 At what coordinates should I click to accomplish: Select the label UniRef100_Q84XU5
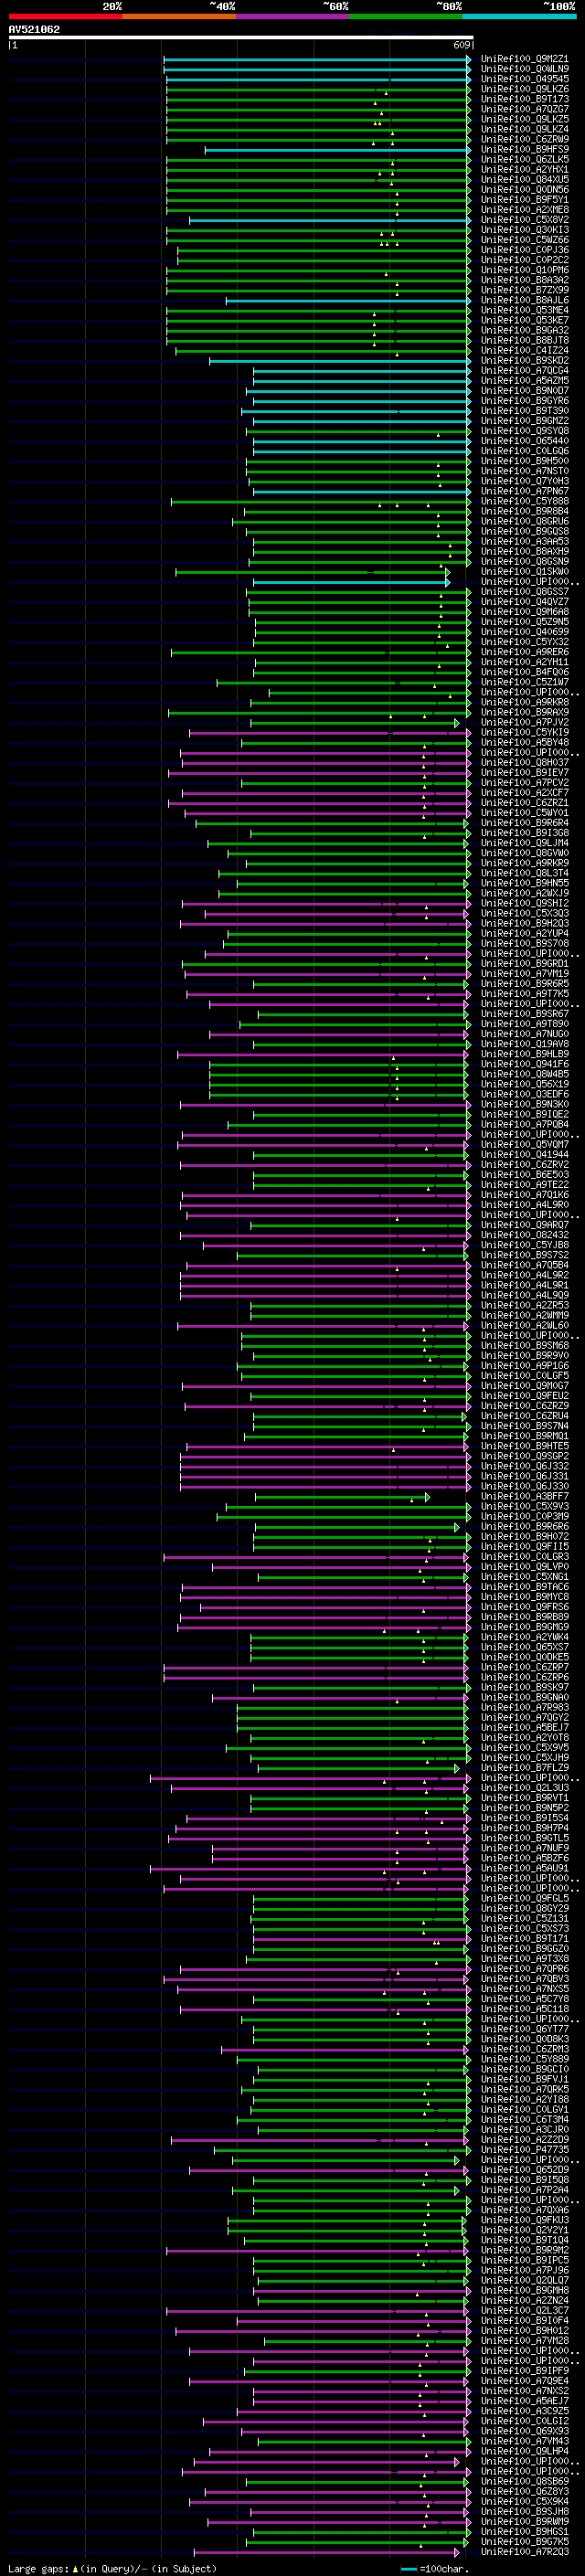tap(524, 179)
